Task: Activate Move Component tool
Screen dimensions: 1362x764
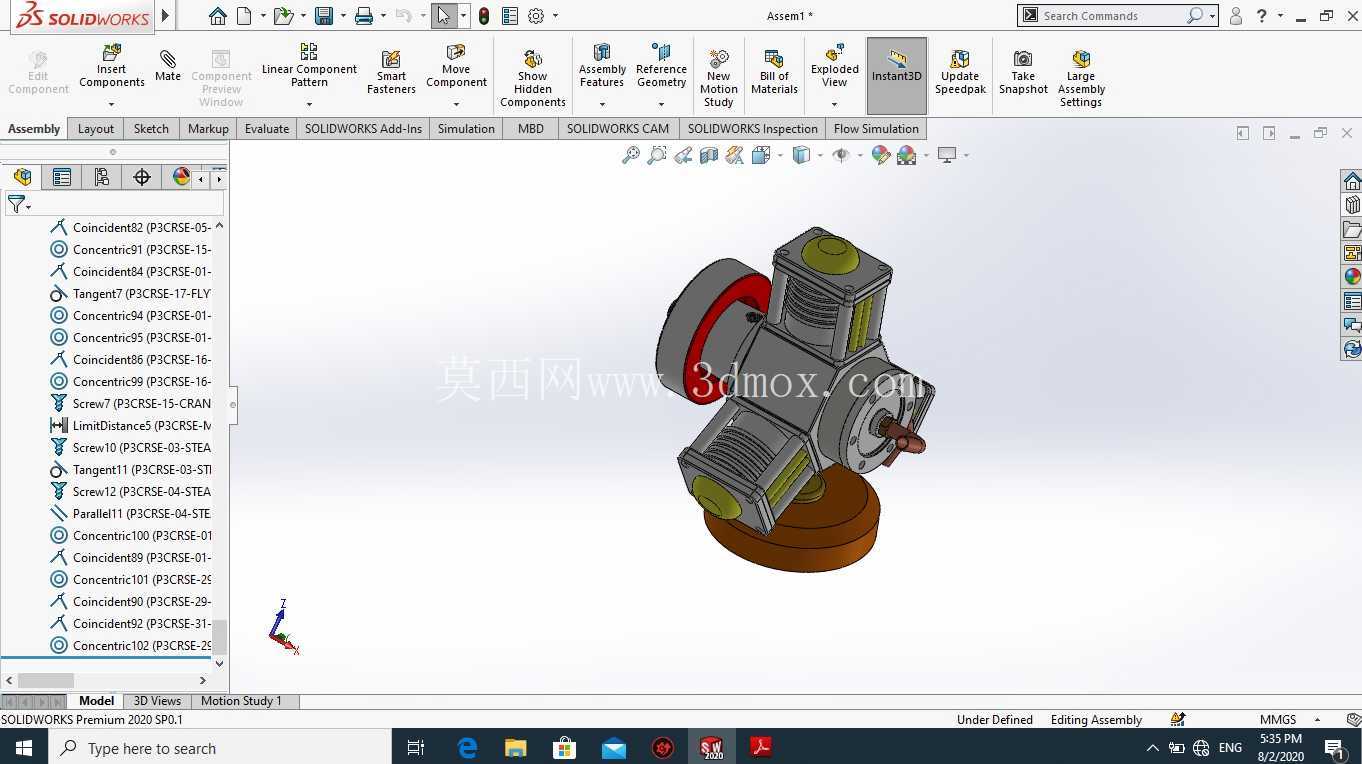Action: click(456, 66)
